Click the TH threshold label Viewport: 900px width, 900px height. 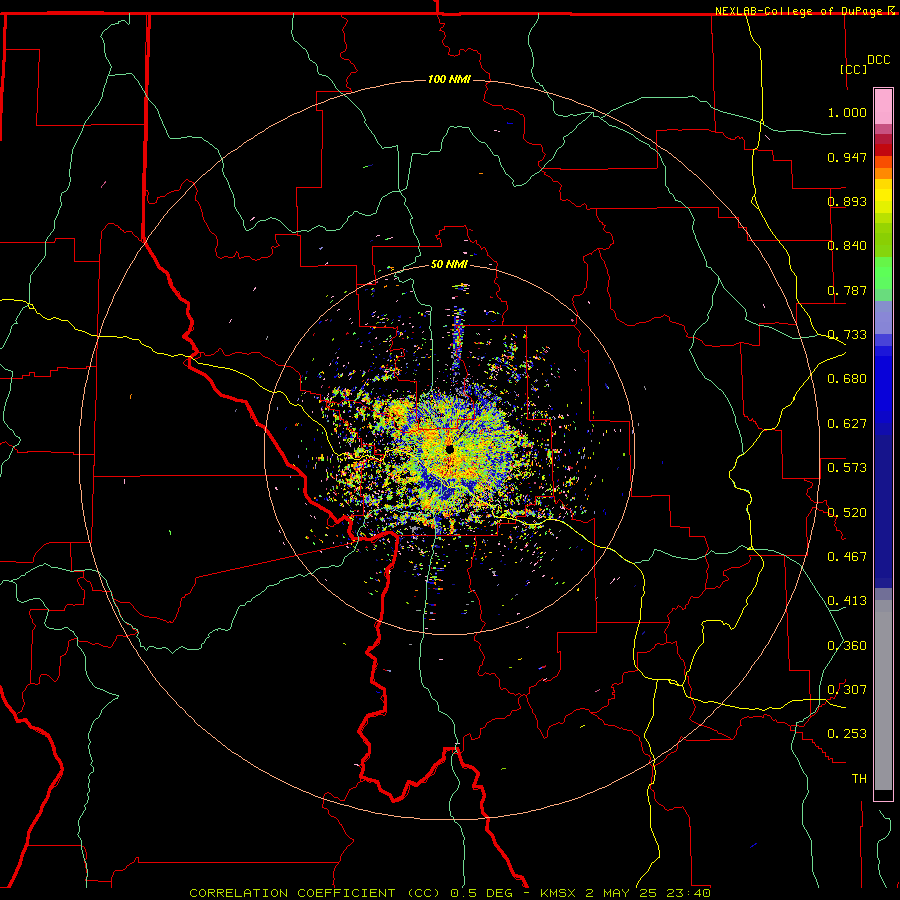point(859,779)
